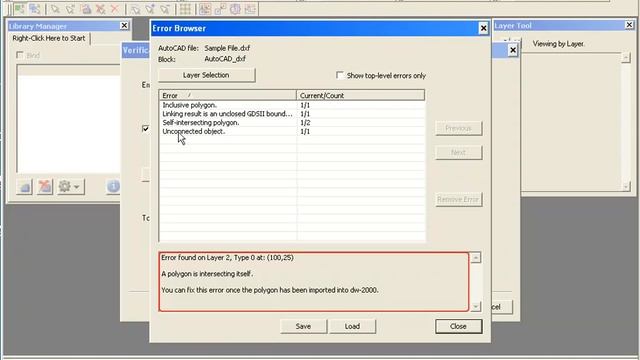This screenshot has height=360, width=640.
Task: Click the grid icon in the top toolbar
Action: tap(185, 9)
